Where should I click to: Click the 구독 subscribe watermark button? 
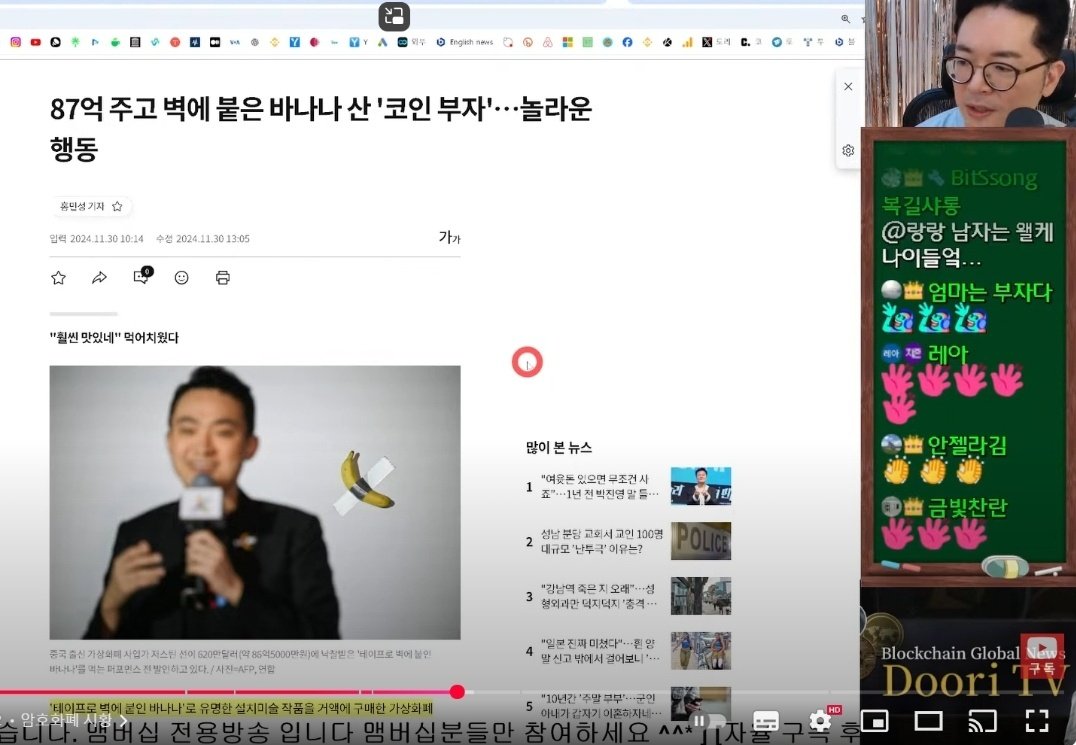point(1042,657)
